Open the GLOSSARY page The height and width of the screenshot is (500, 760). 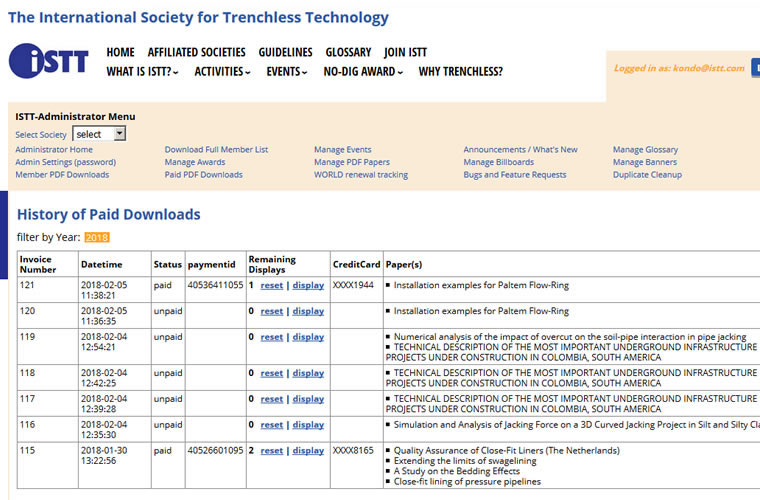point(348,52)
